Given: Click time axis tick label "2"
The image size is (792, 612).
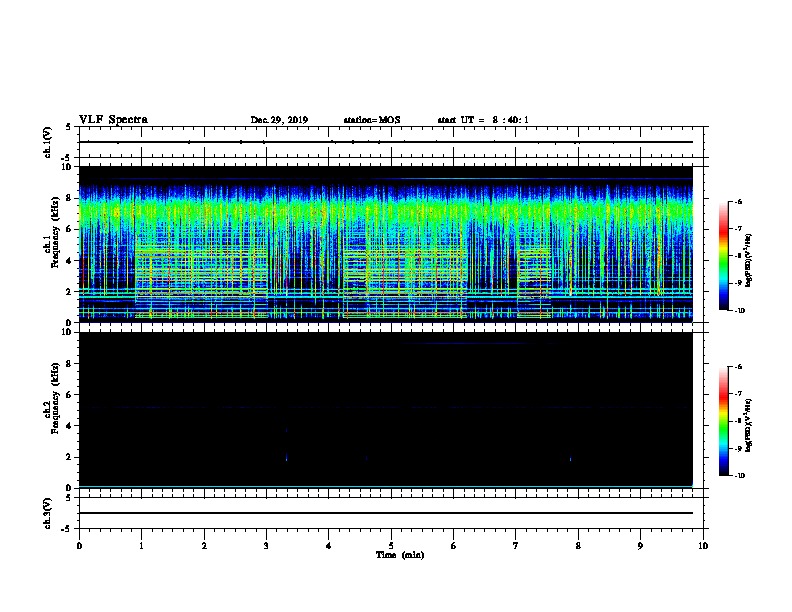Looking at the screenshot, I should pyautogui.click(x=204, y=545).
